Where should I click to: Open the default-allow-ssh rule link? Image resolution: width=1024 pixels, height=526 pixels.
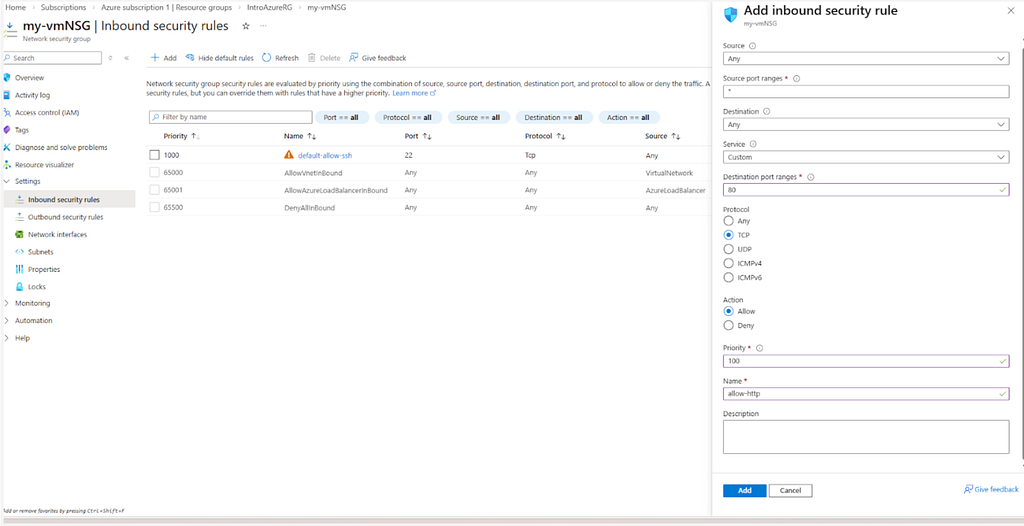(325, 156)
